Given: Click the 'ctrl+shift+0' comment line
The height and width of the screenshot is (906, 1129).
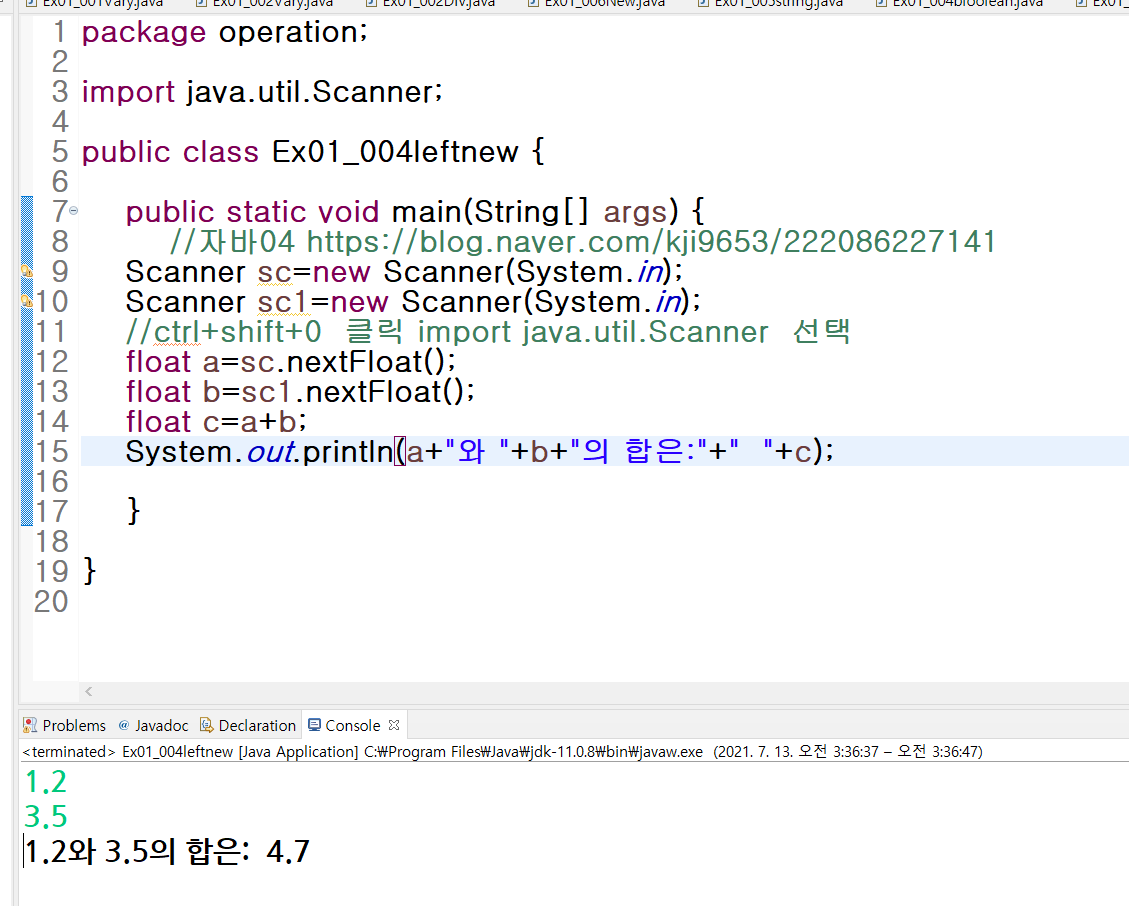Looking at the screenshot, I should pyautogui.click(x=487, y=332).
